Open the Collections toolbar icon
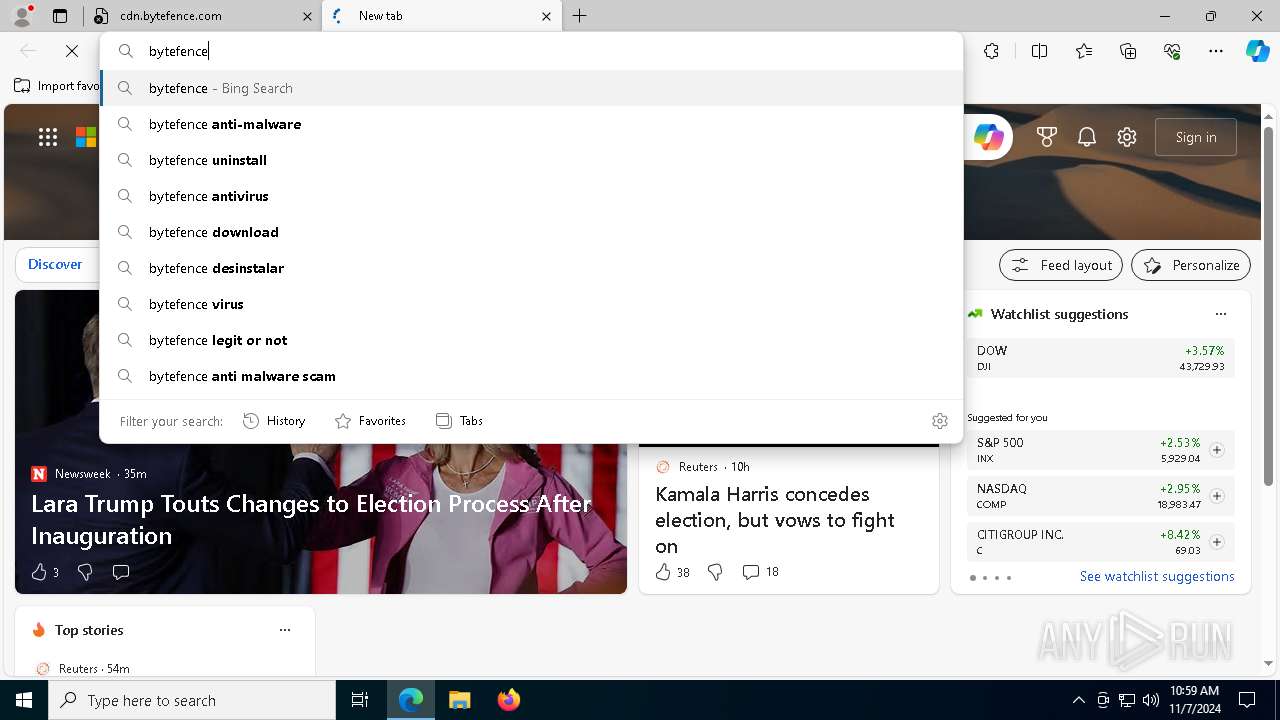1280x720 pixels. coord(1128,51)
